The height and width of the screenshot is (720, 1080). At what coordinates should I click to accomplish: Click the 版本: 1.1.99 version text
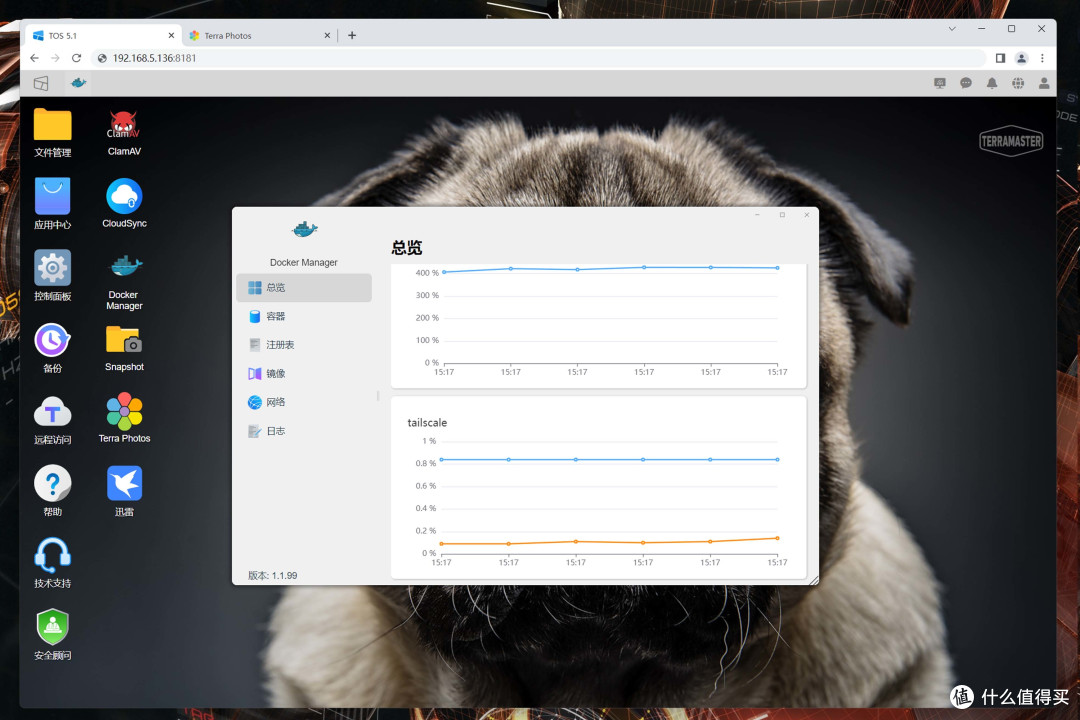click(x=273, y=576)
